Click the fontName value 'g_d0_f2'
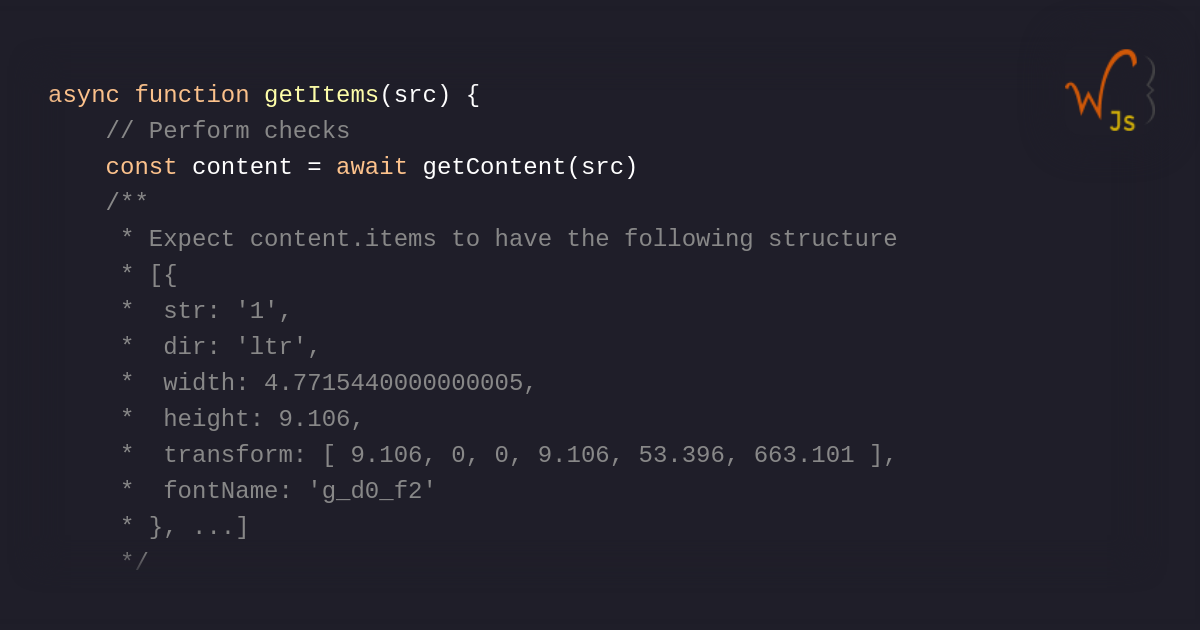The height and width of the screenshot is (630, 1200). (371, 491)
